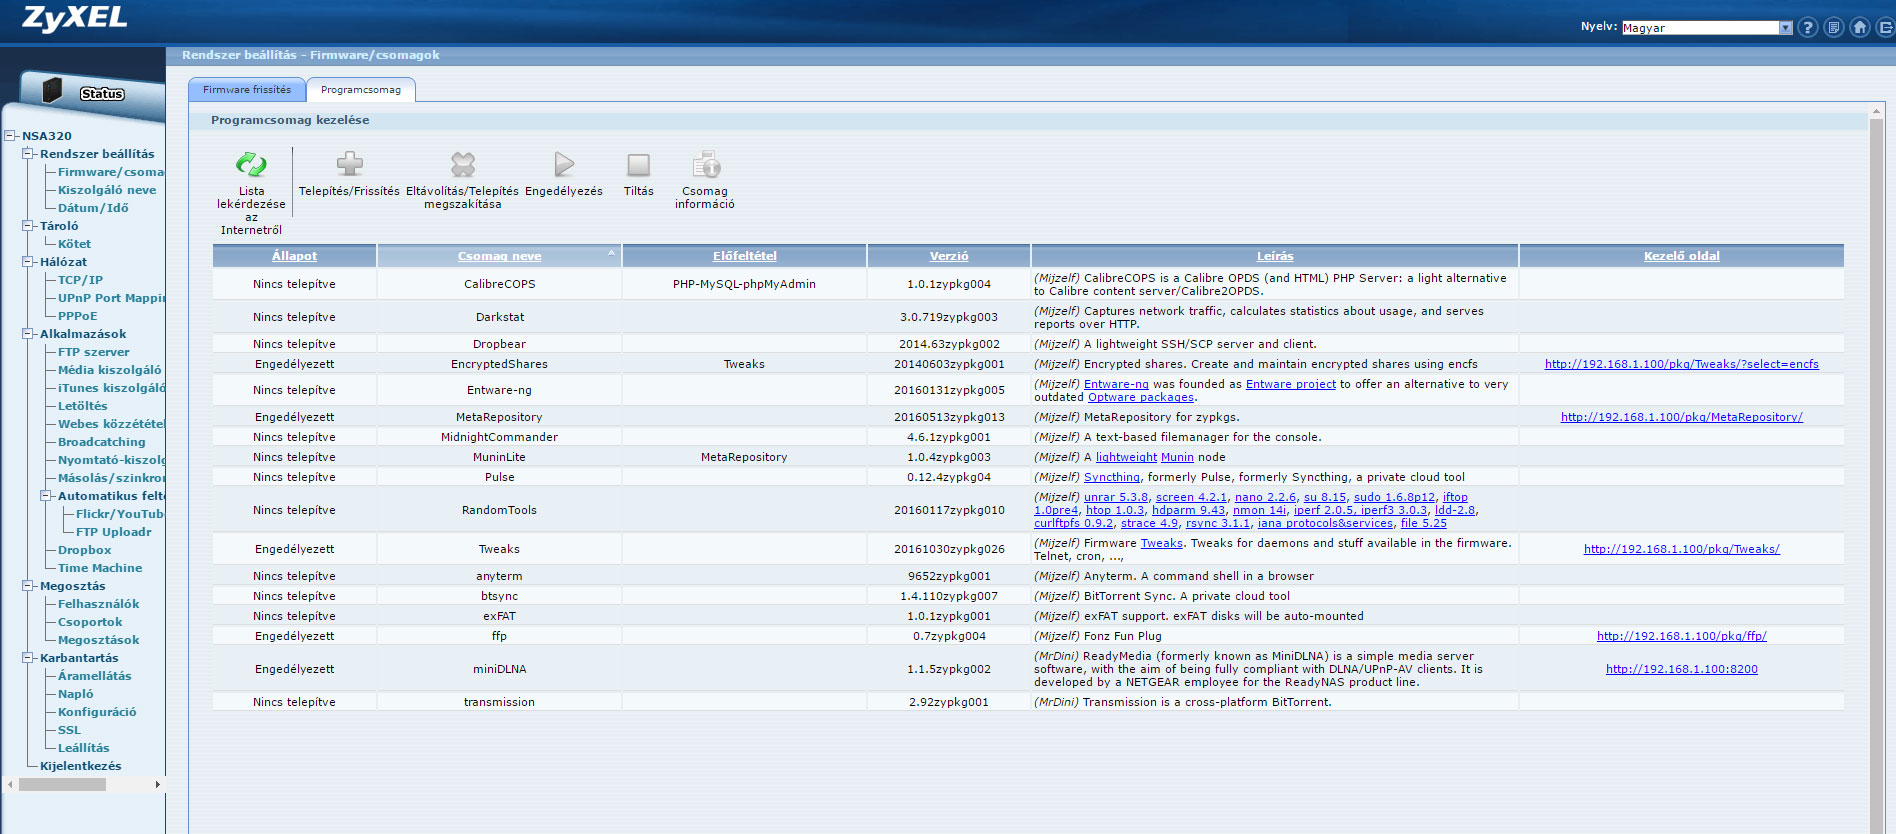
Task: Click the sort arrow in Csomag neve header
Action: [611, 252]
